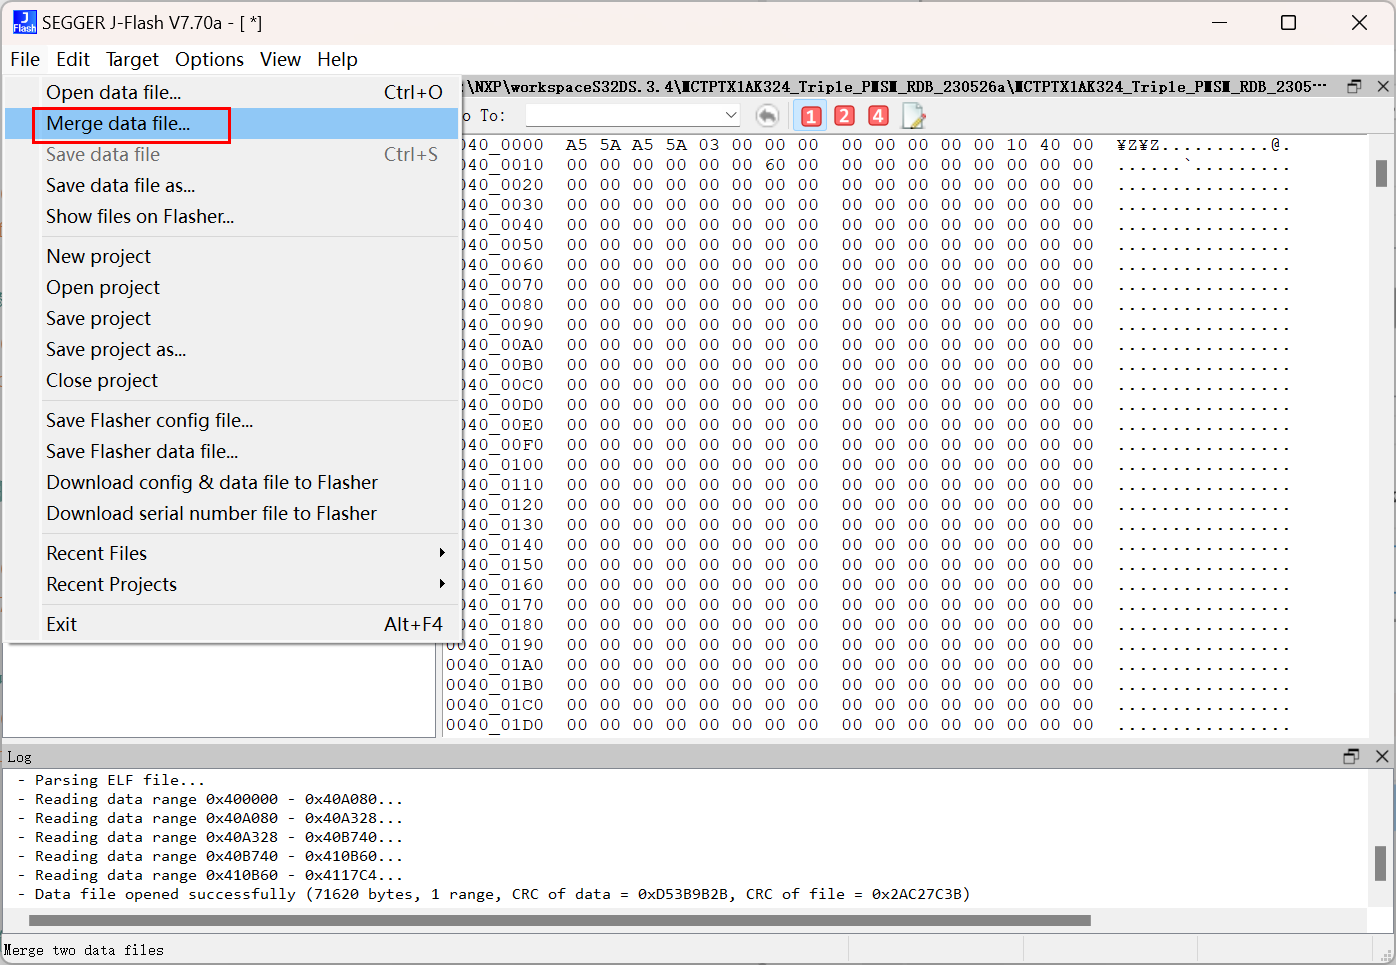Viewport: 1396px width, 965px height.
Task: Float the Log panel via restore icon
Action: [1351, 756]
